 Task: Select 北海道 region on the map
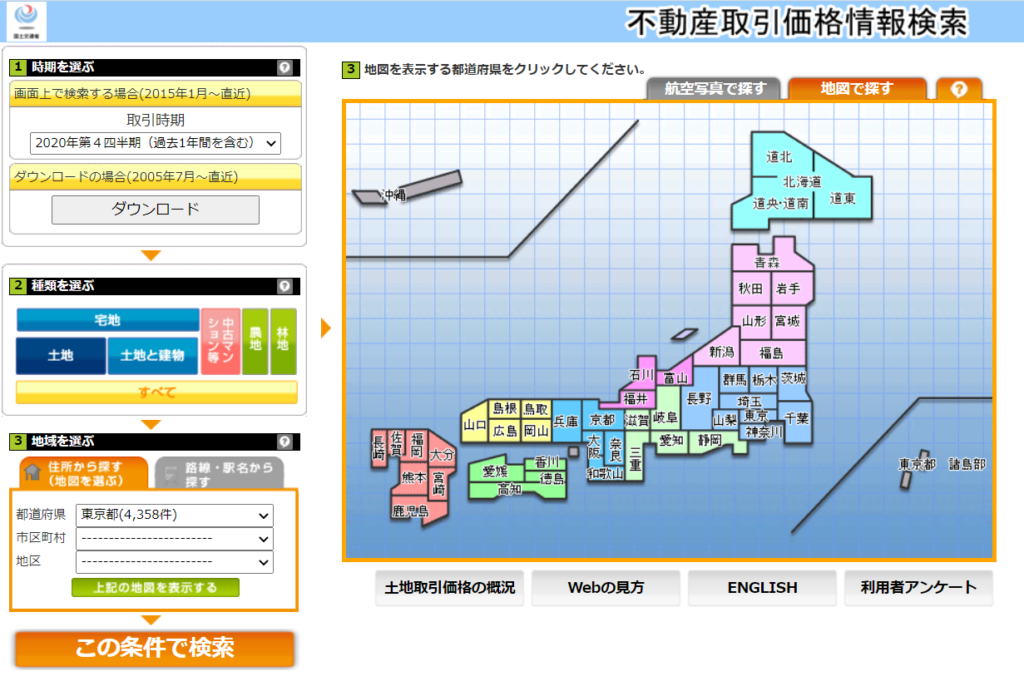[x=801, y=182]
